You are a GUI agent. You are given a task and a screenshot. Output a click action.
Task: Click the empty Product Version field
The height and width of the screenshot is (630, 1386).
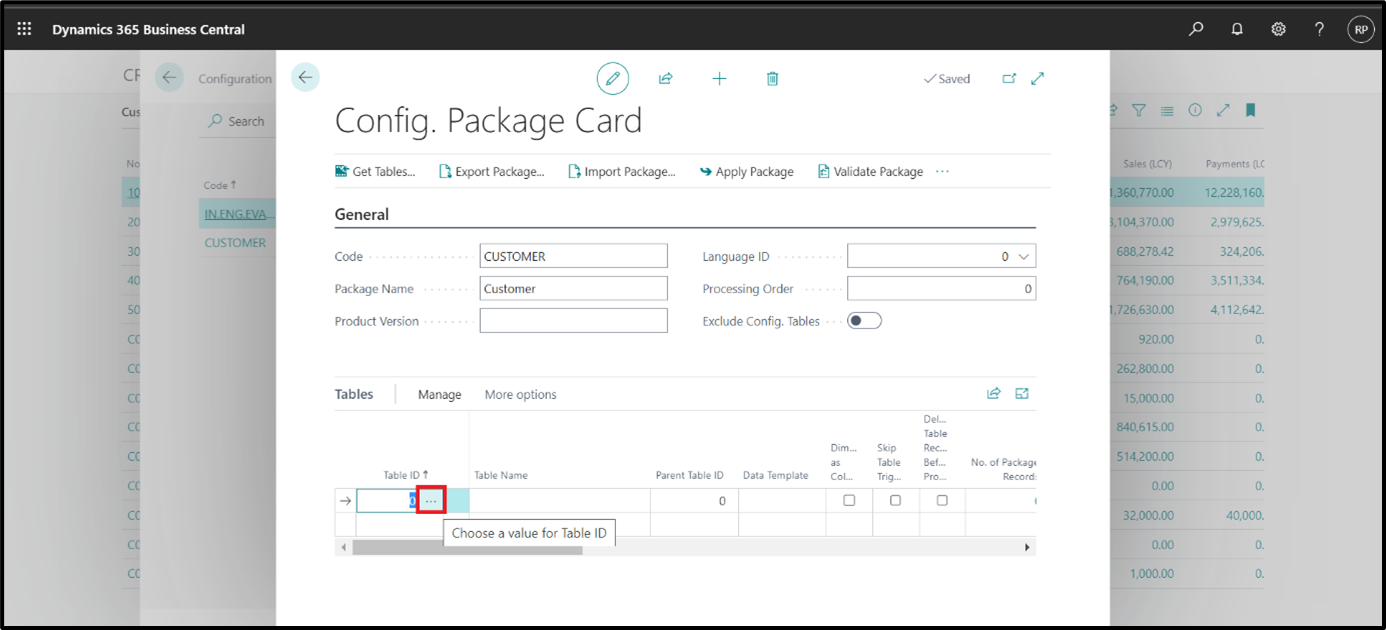pos(573,320)
